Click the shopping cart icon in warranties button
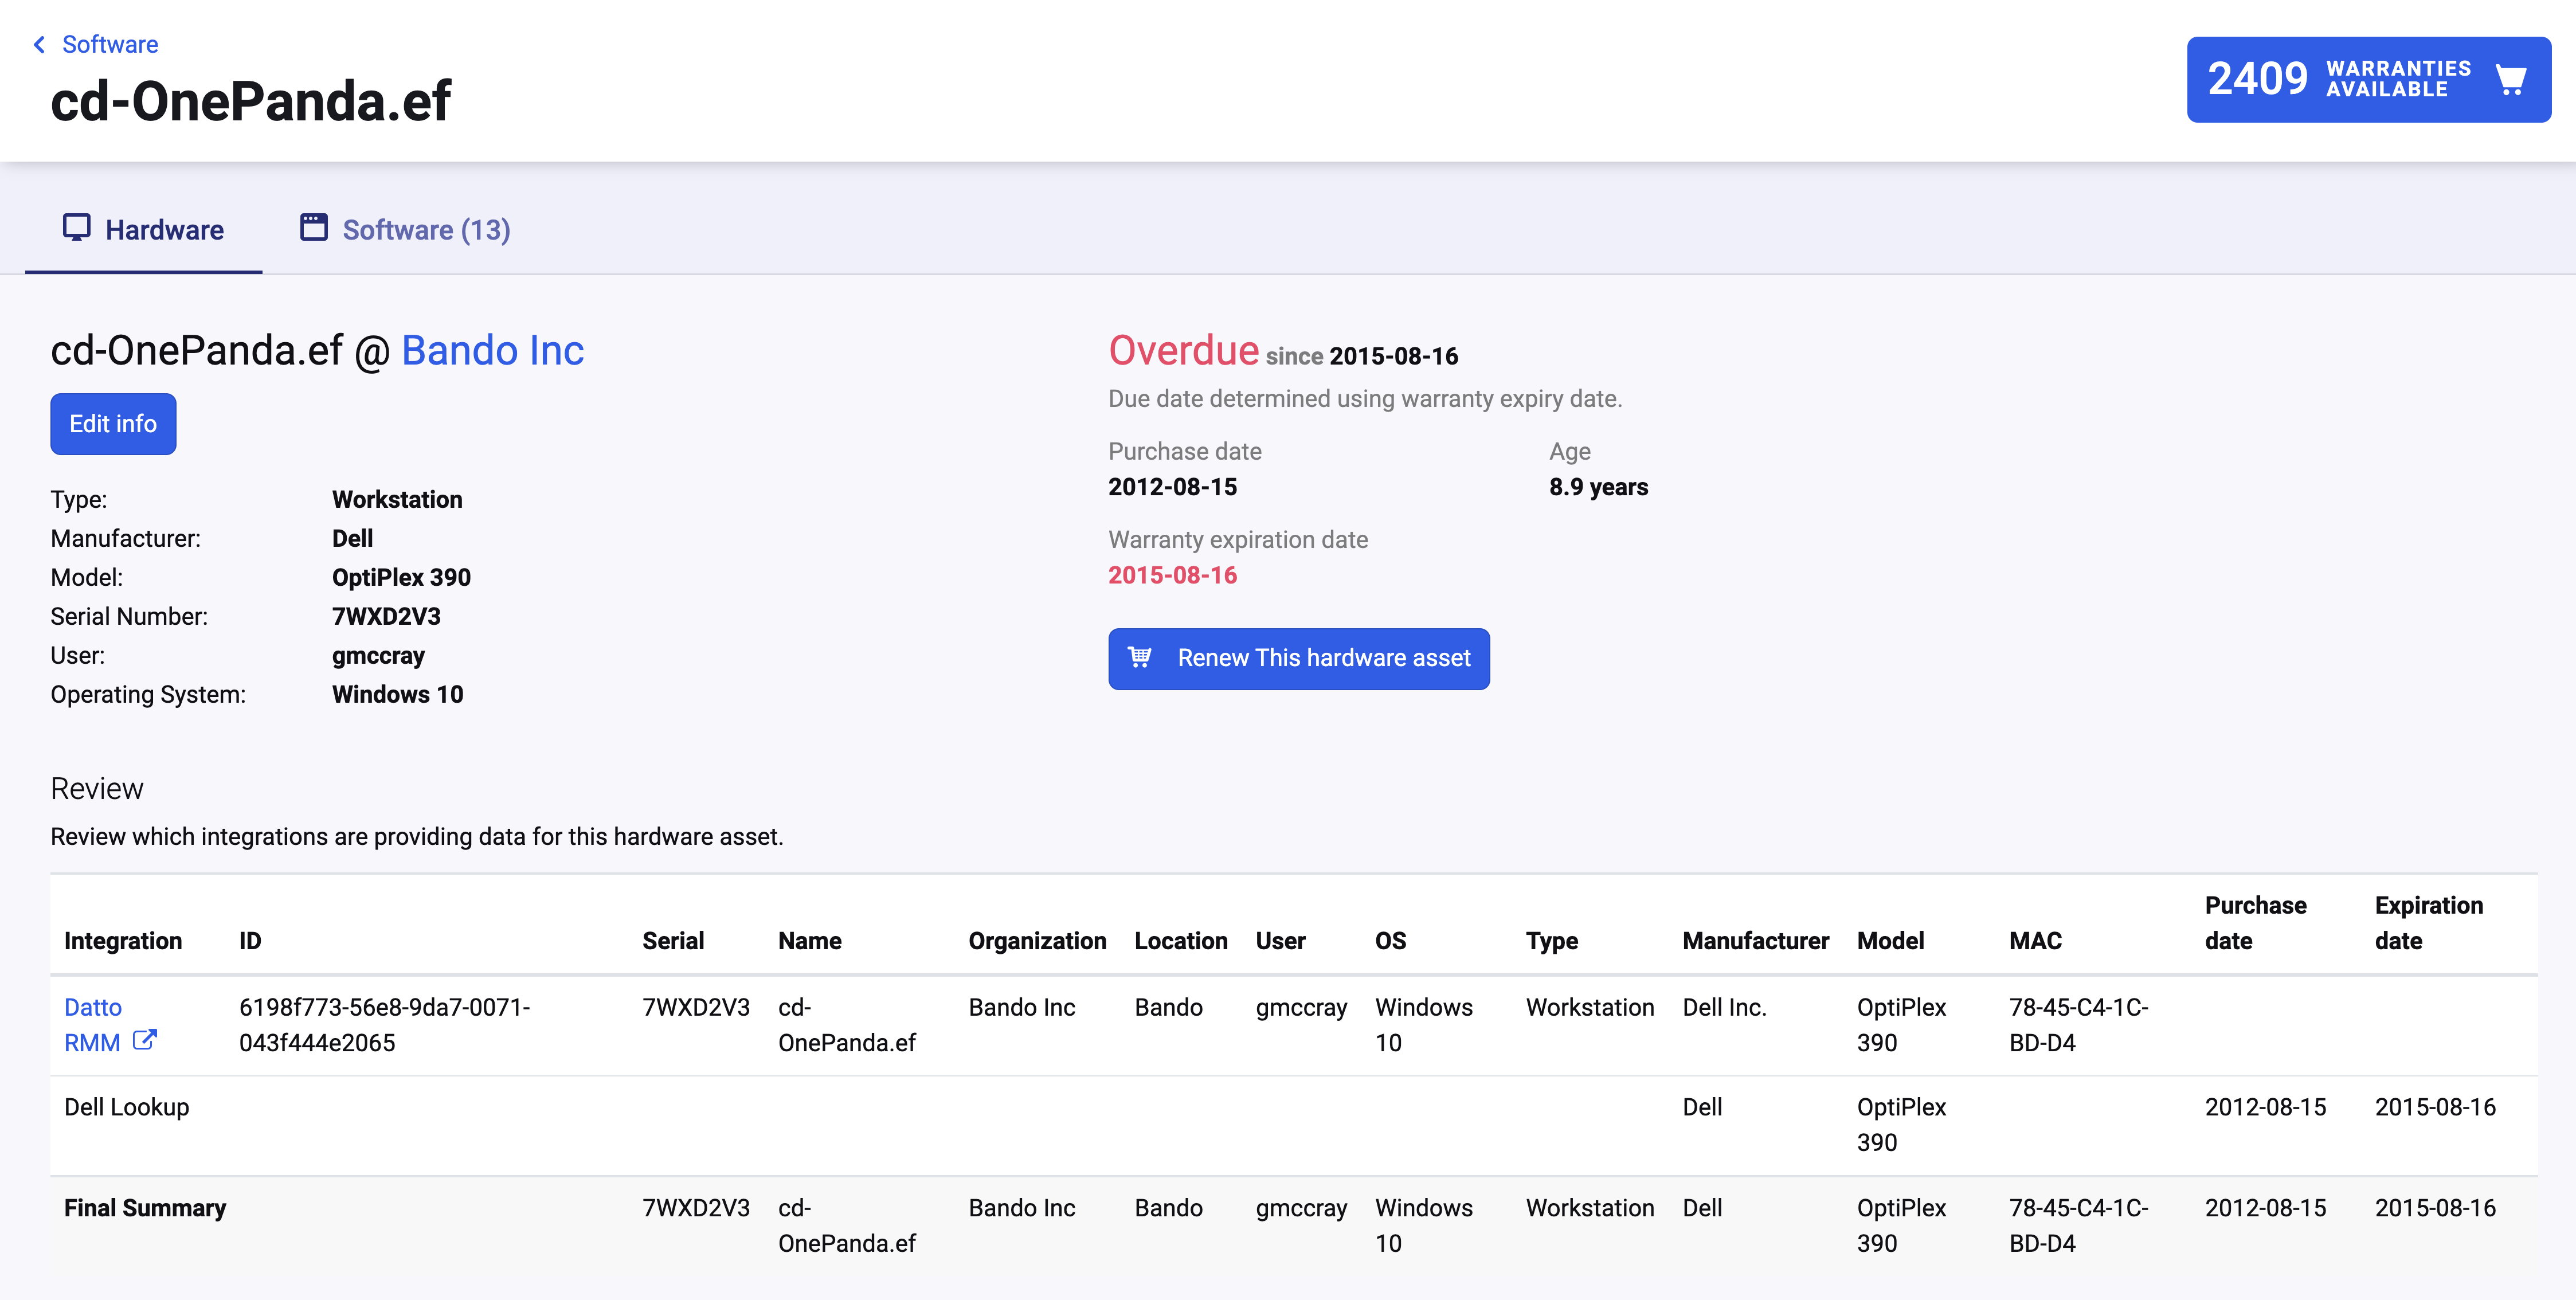Viewport: 2576px width, 1300px height. pyautogui.click(x=2510, y=79)
